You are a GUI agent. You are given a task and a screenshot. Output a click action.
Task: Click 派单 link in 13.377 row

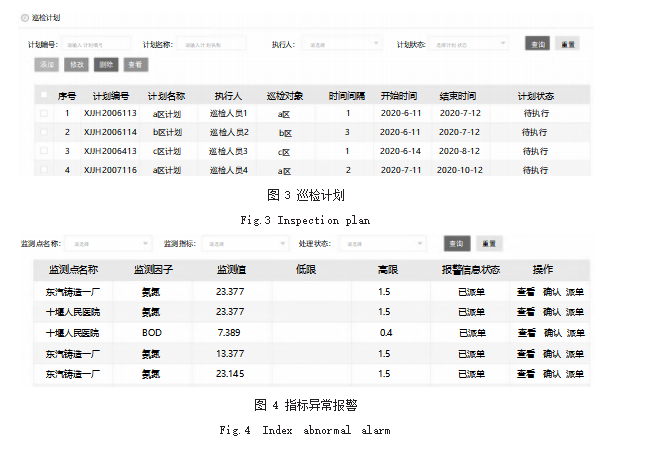click(575, 354)
